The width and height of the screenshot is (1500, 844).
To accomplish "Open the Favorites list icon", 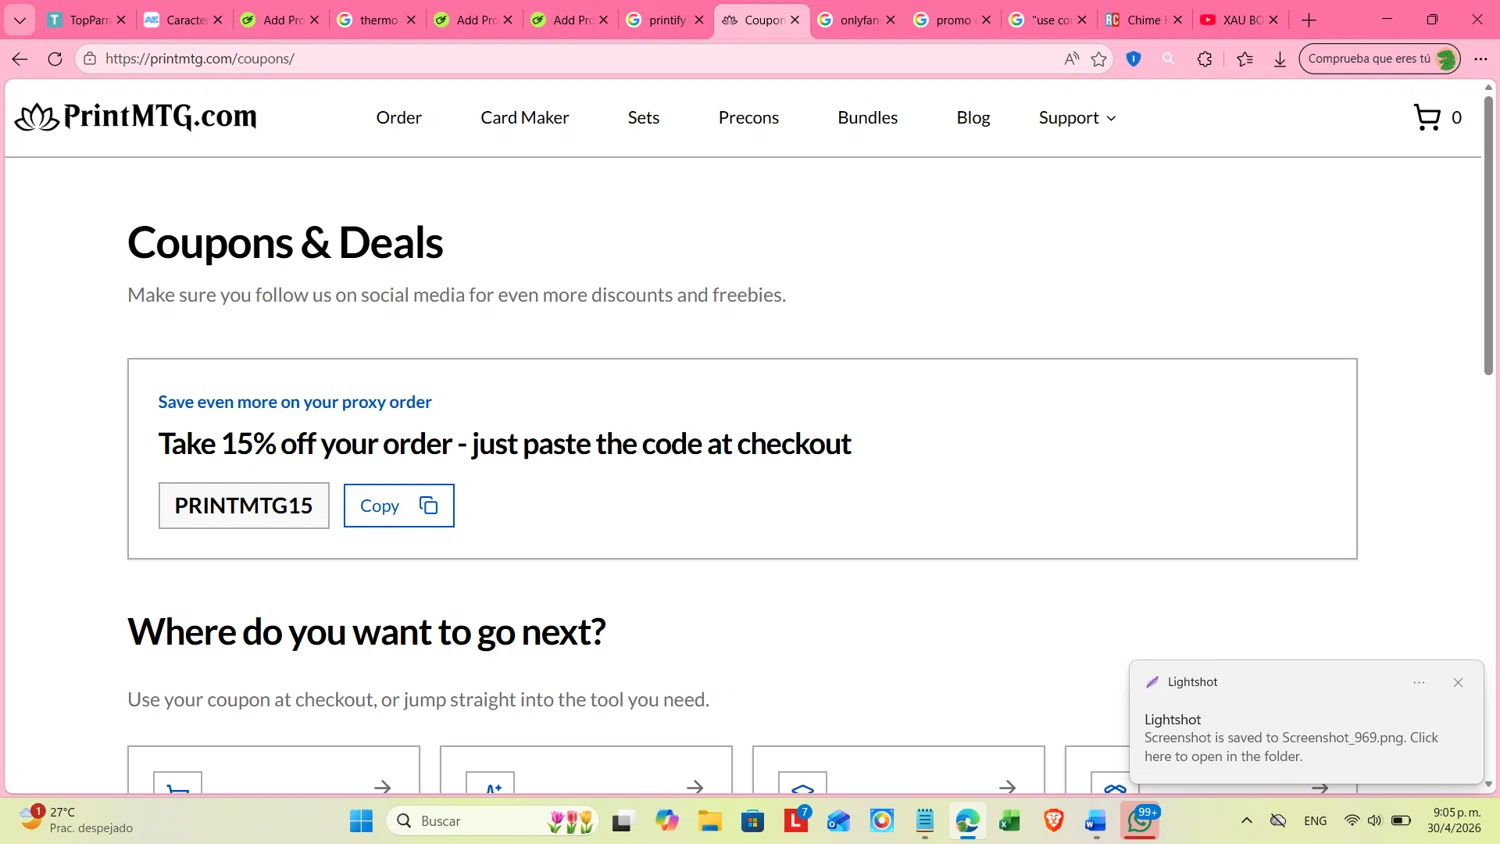I will (1245, 59).
